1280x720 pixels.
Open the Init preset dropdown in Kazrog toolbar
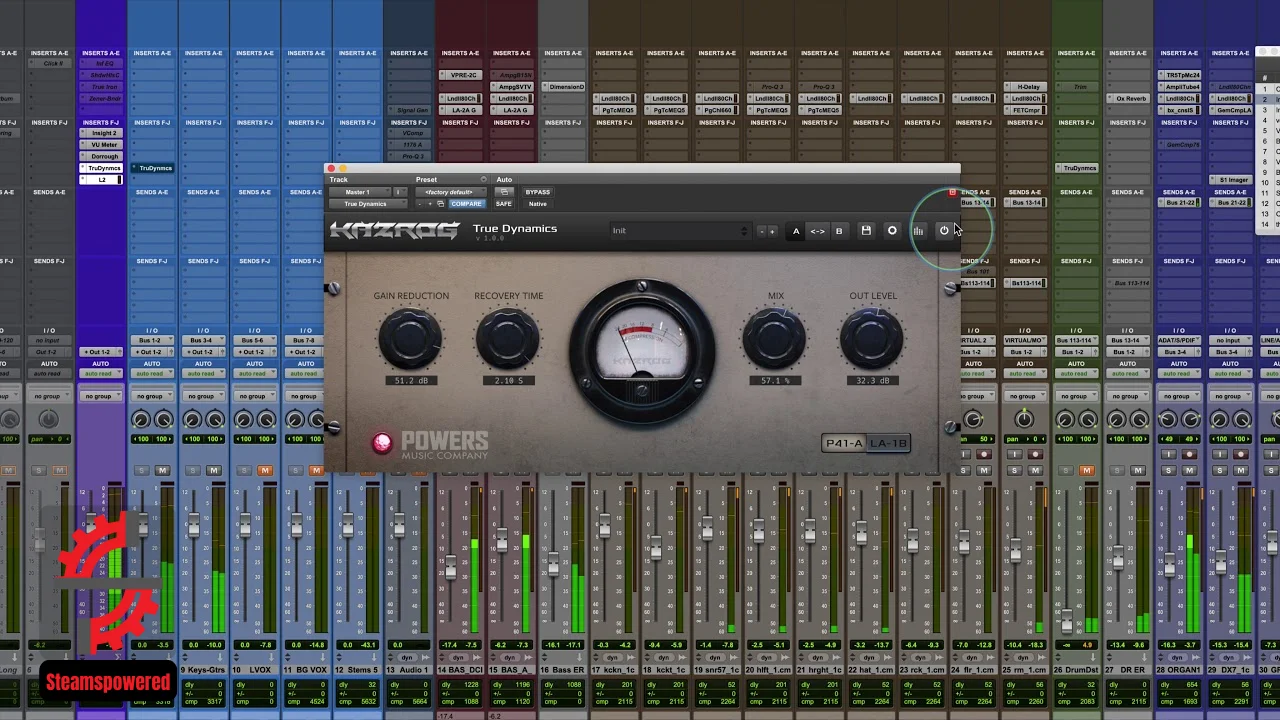coord(681,231)
